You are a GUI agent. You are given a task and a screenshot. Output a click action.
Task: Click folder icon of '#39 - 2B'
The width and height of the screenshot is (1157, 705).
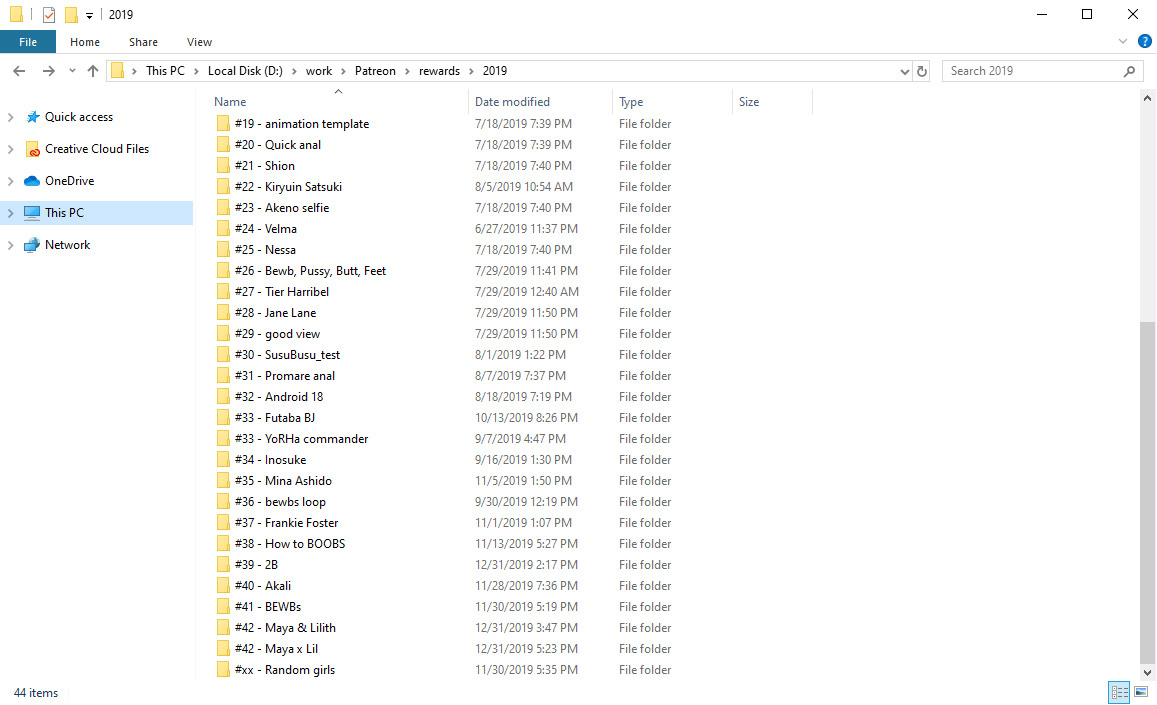pos(223,565)
